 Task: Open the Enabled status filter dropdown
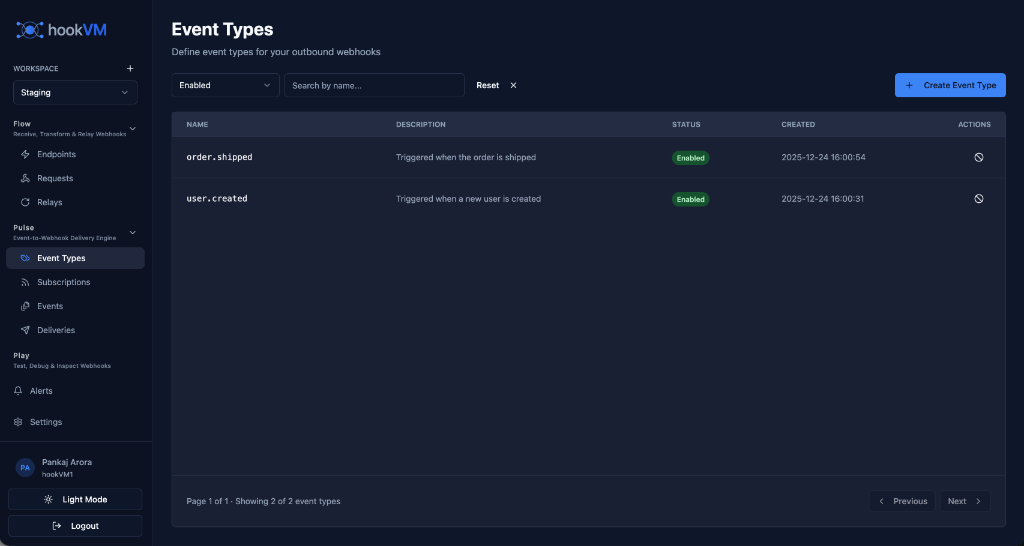pos(225,86)
